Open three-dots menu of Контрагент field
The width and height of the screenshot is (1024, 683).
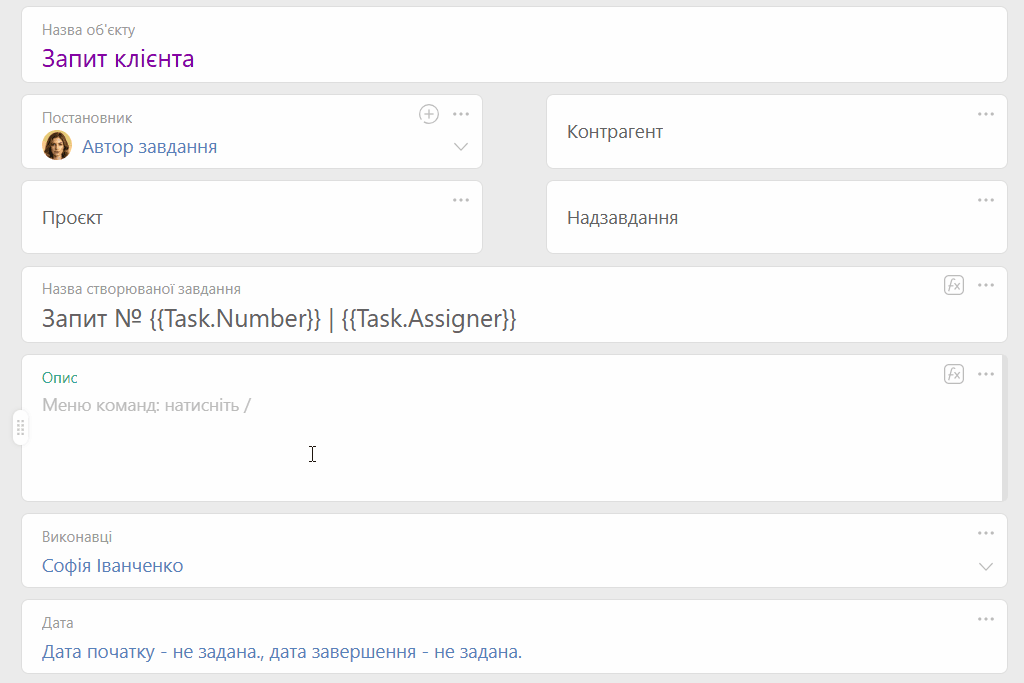pos(985,114)
